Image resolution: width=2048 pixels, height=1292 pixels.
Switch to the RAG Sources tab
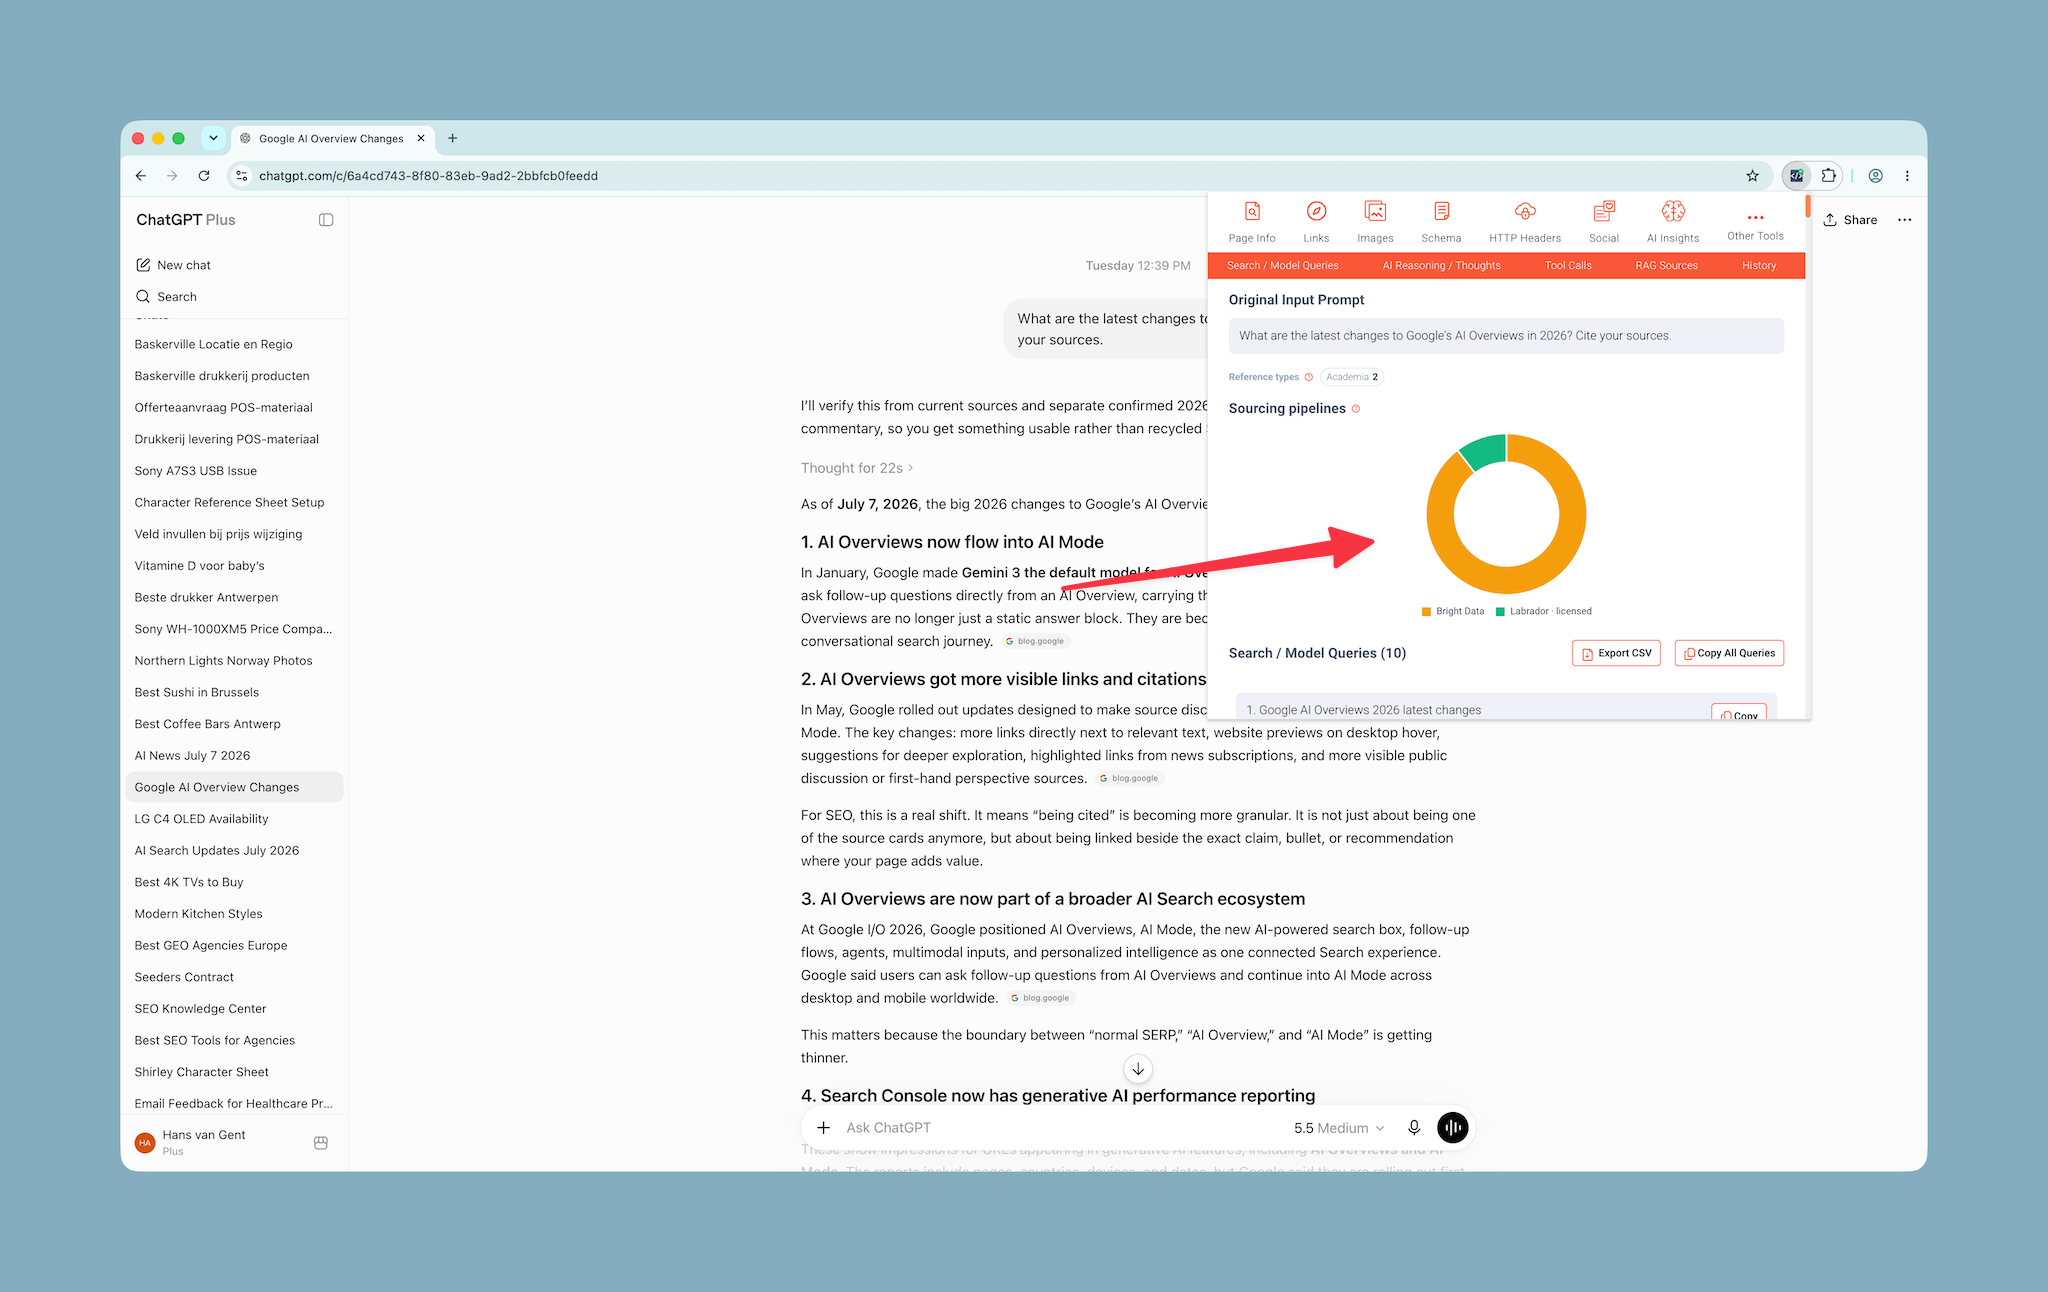[x=1666, y=266]
